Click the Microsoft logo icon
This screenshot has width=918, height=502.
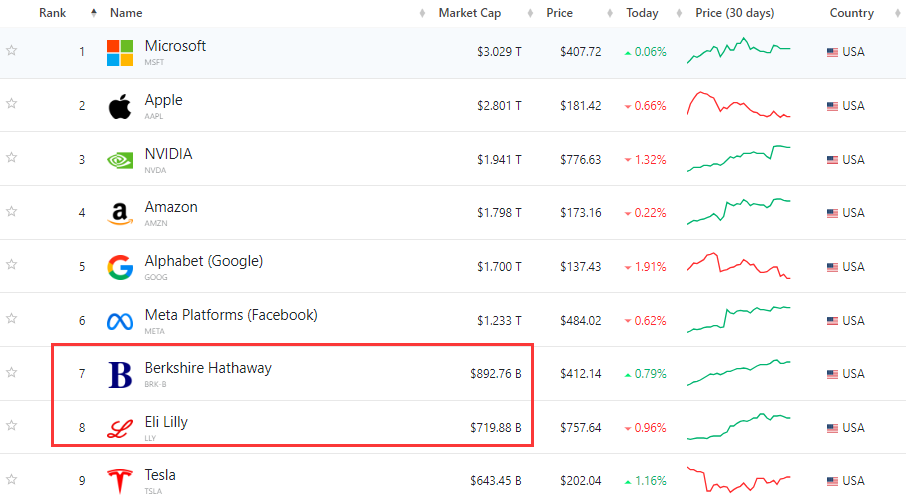[120, 53]
